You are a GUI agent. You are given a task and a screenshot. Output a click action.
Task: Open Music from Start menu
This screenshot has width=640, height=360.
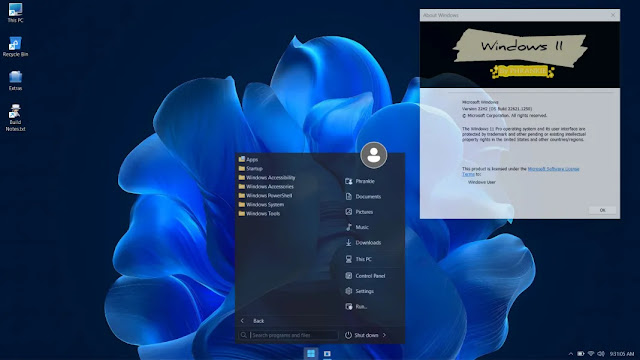(357, 227)
